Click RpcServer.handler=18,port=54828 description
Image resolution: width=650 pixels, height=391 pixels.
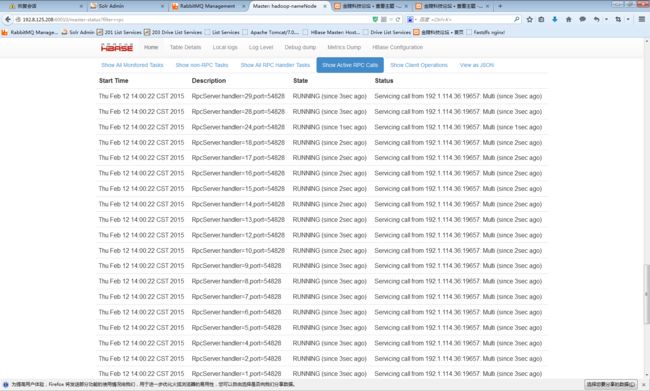[238, 143]
